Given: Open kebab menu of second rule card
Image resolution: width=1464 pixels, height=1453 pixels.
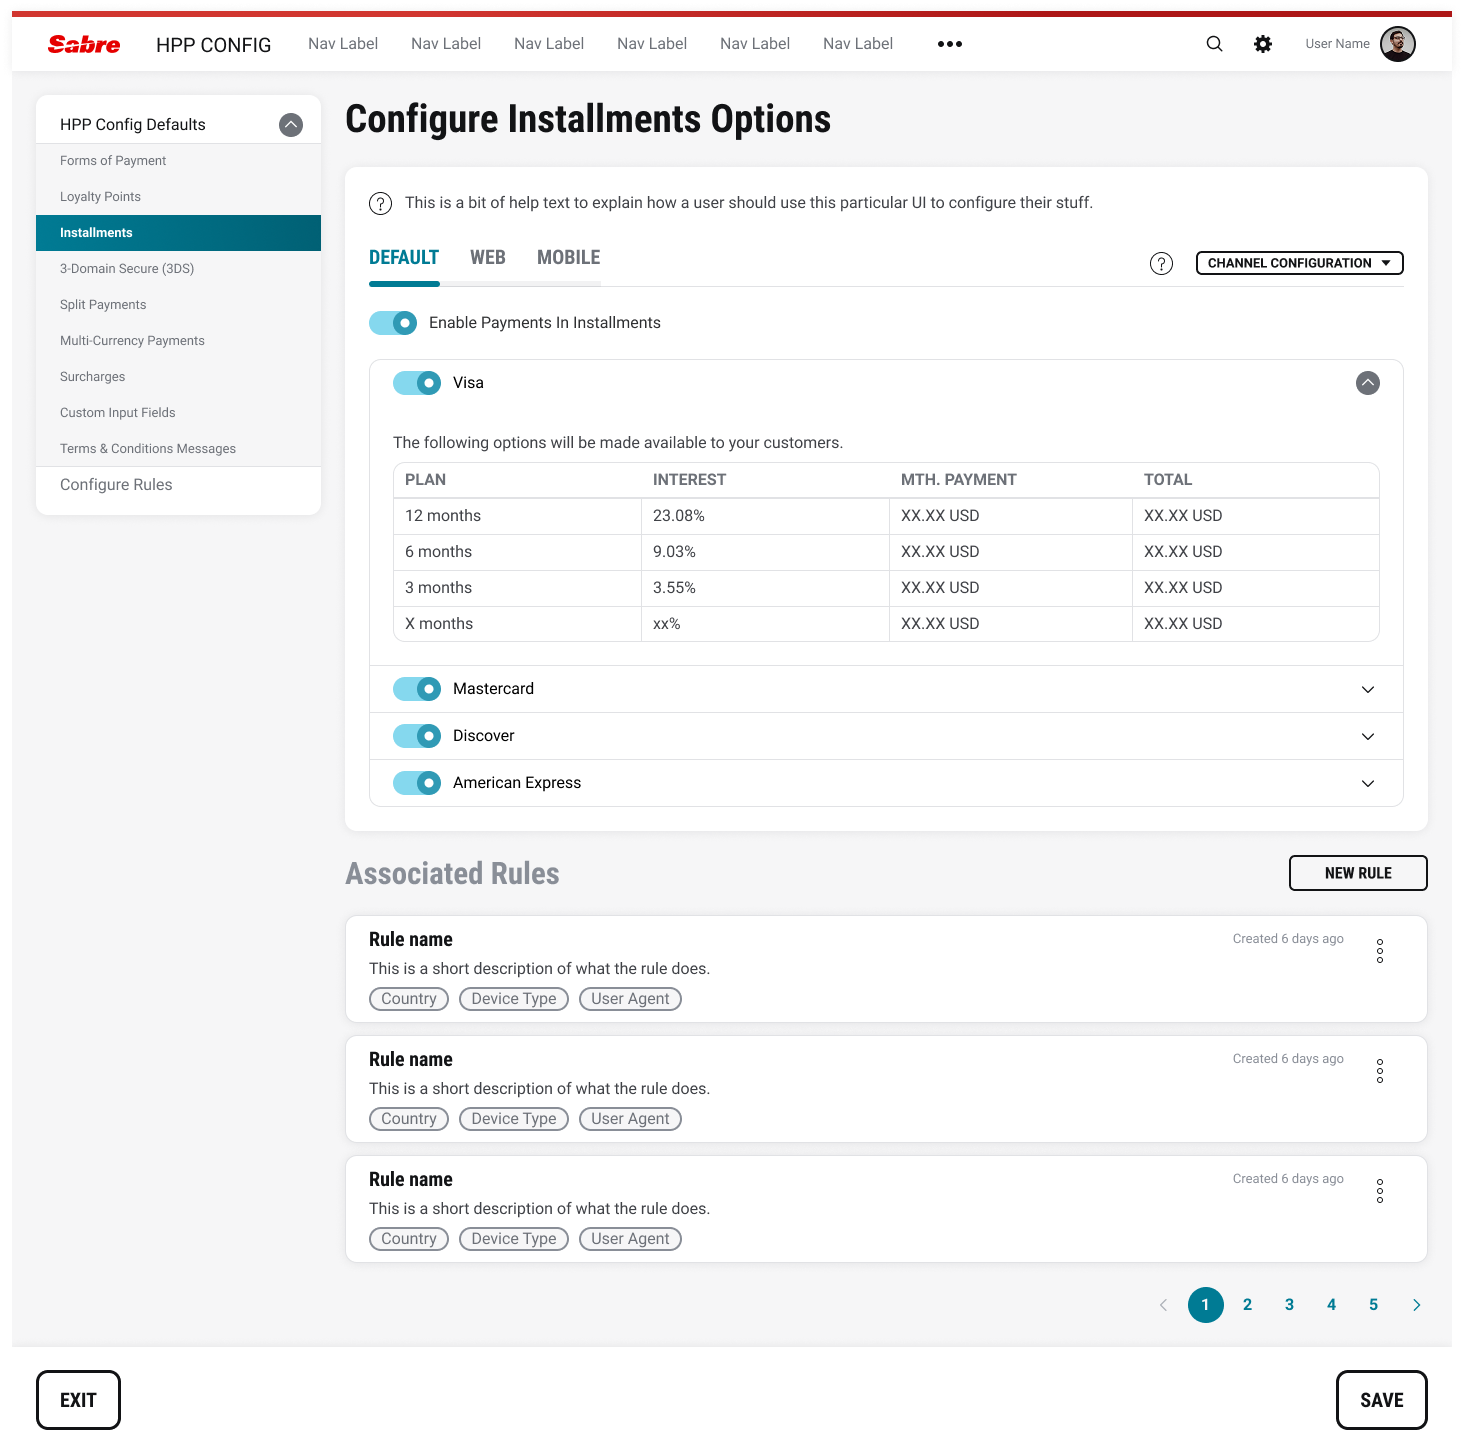Looking at the screenshot, I should pos(1380,1071).
